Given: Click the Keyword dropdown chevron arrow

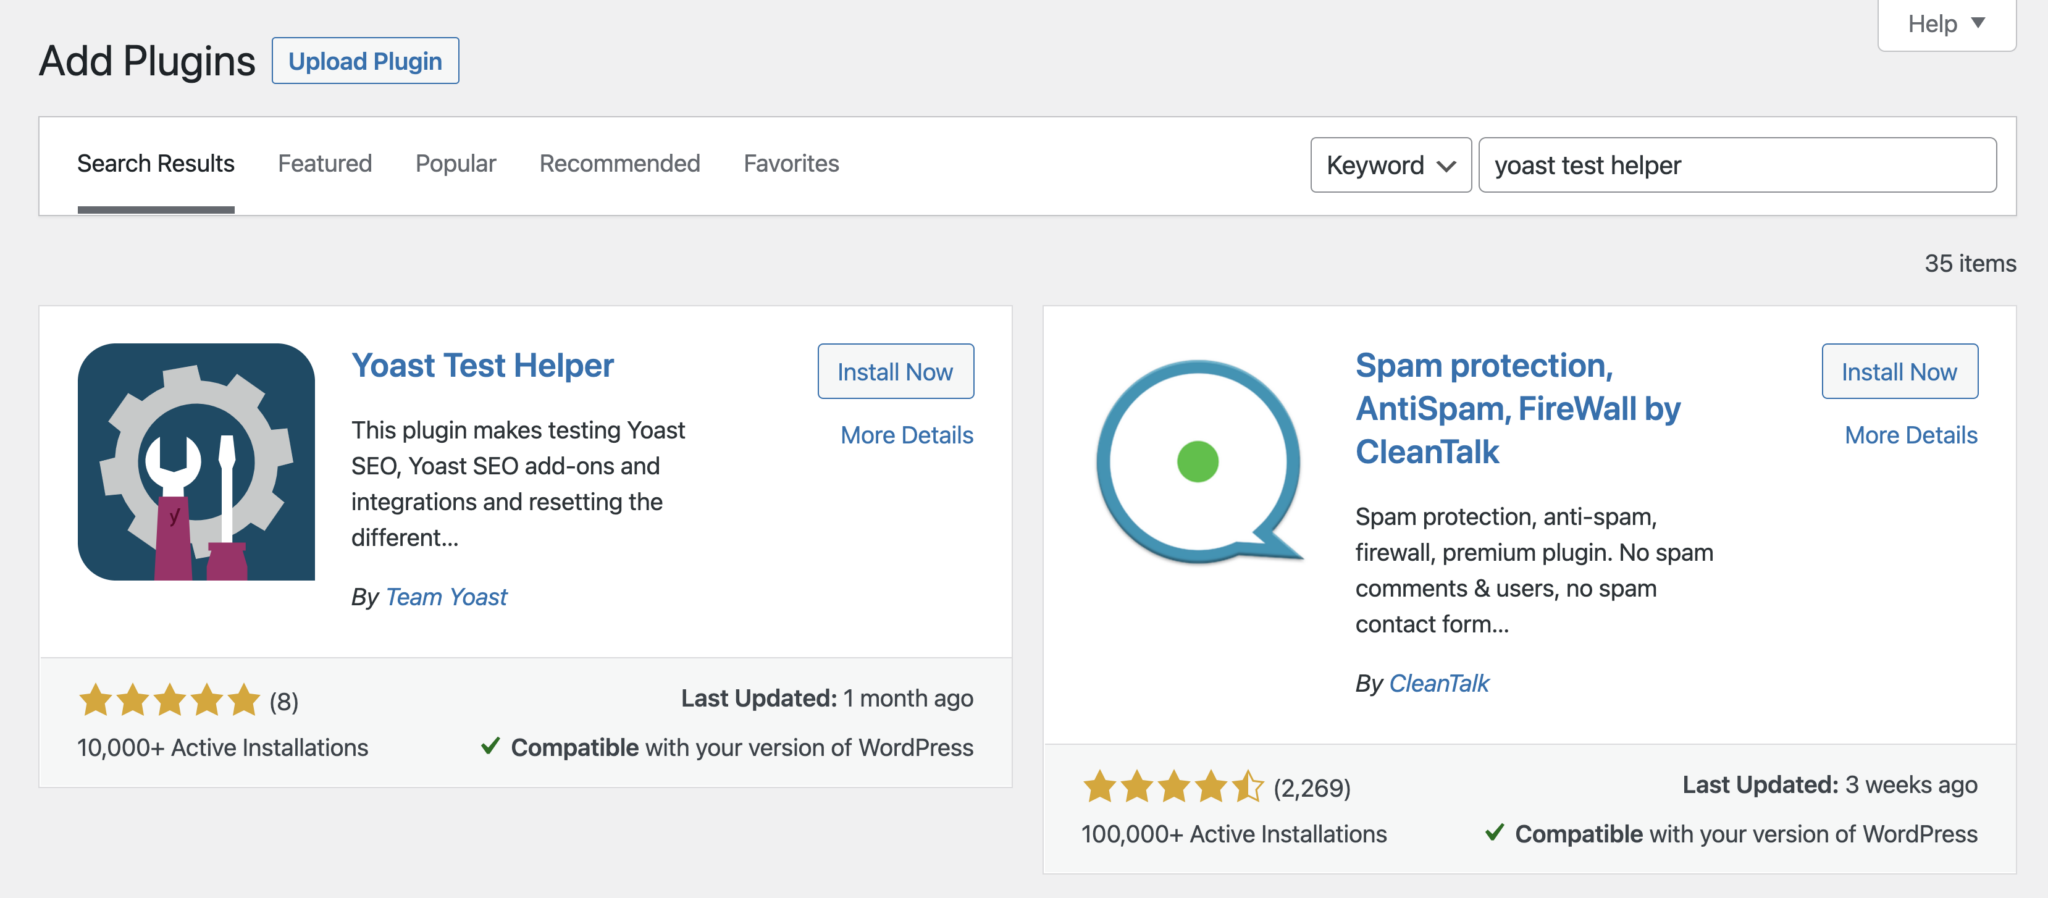Looking at the screenshot, I should (x=1444, y=166).
